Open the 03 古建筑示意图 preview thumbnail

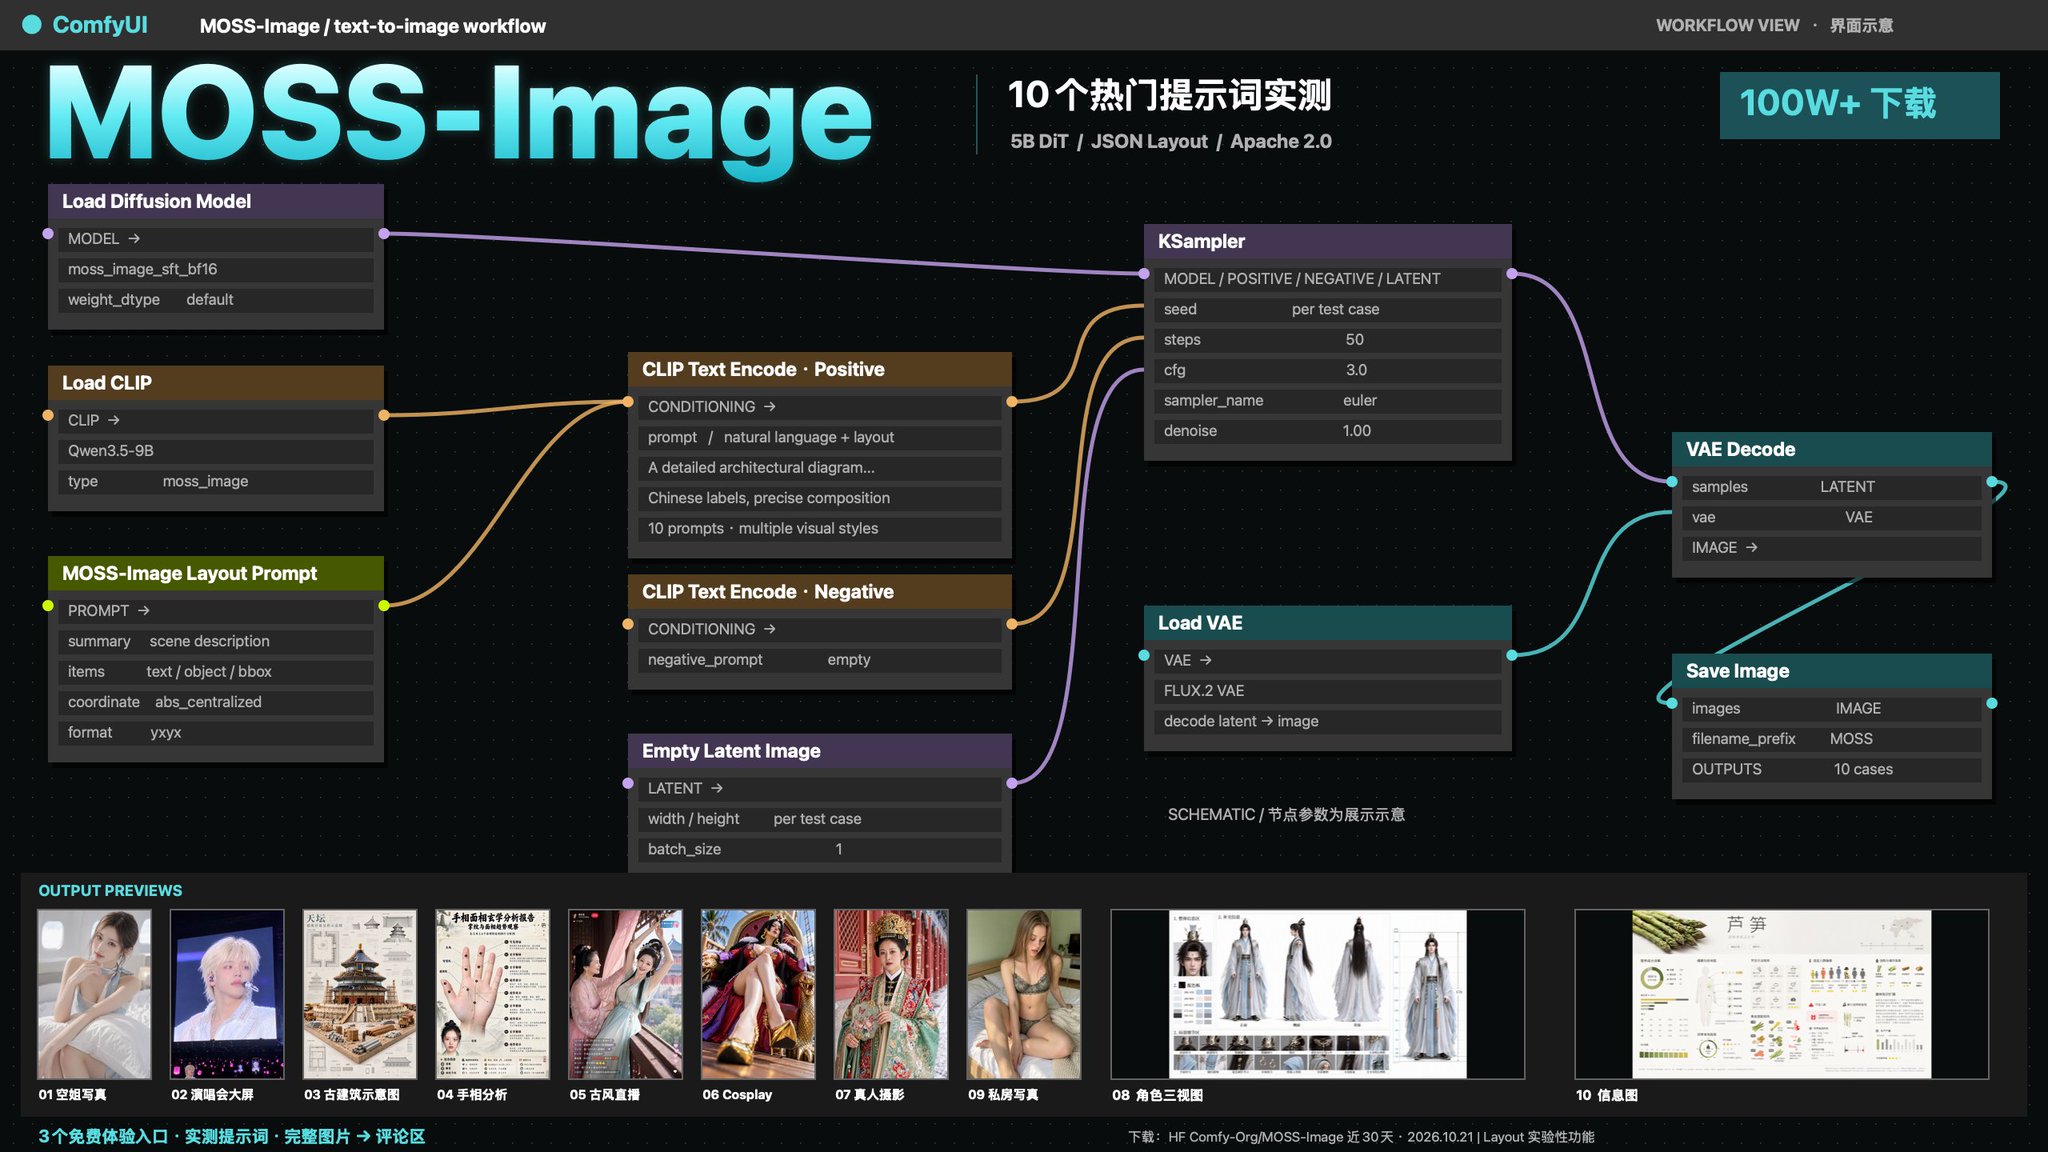pos(360,994)
